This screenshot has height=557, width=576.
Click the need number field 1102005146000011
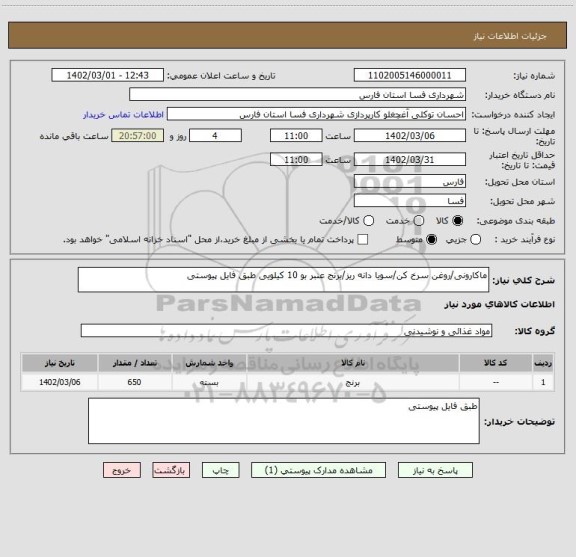point(410,75)
